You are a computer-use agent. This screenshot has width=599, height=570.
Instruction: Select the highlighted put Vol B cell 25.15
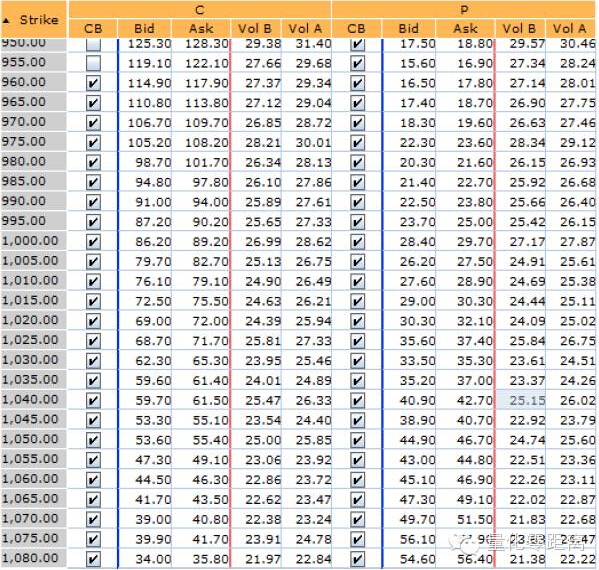coord(521,400)
